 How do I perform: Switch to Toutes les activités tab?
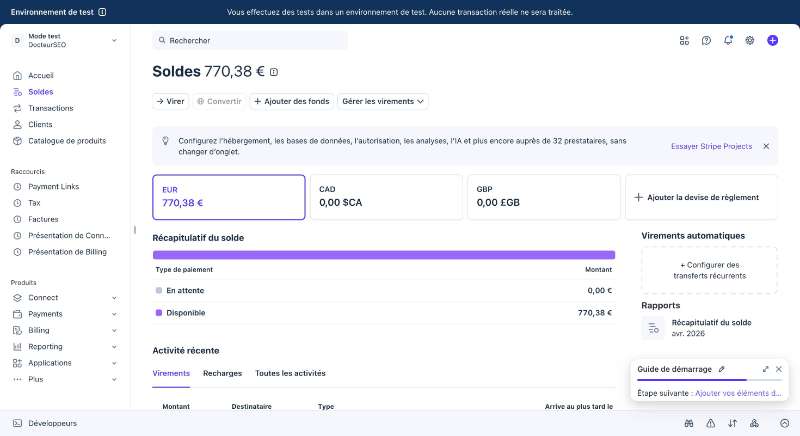(x=290, y=373)
